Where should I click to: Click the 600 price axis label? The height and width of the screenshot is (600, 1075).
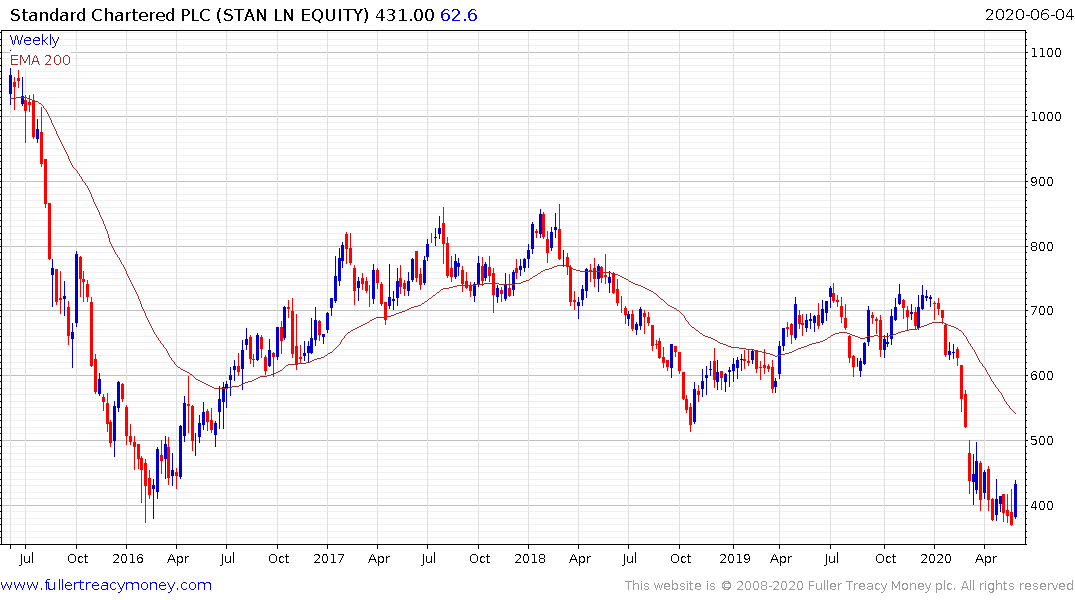(x=1042, y=376)
